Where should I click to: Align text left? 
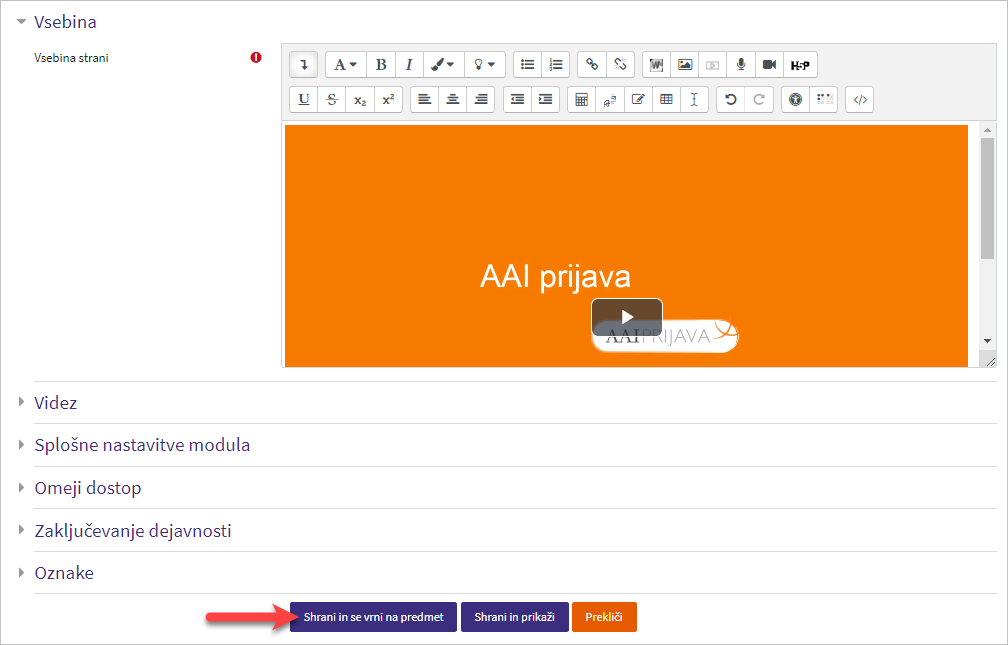click(x=424, y=99)
